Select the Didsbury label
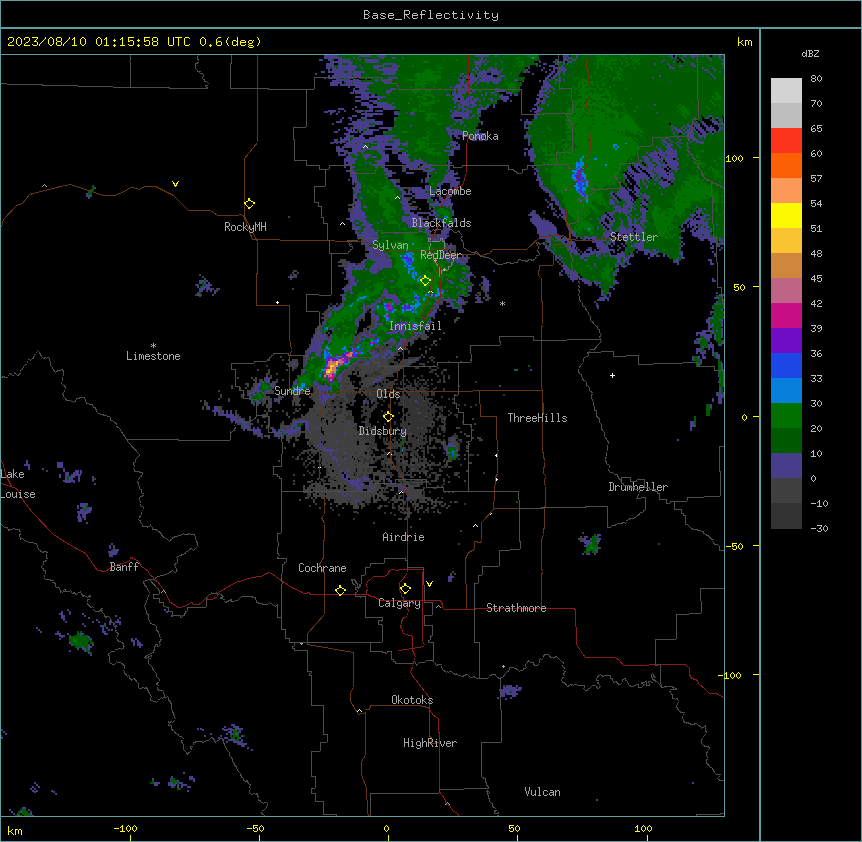862x842 pixels. [x=383, y=431]
